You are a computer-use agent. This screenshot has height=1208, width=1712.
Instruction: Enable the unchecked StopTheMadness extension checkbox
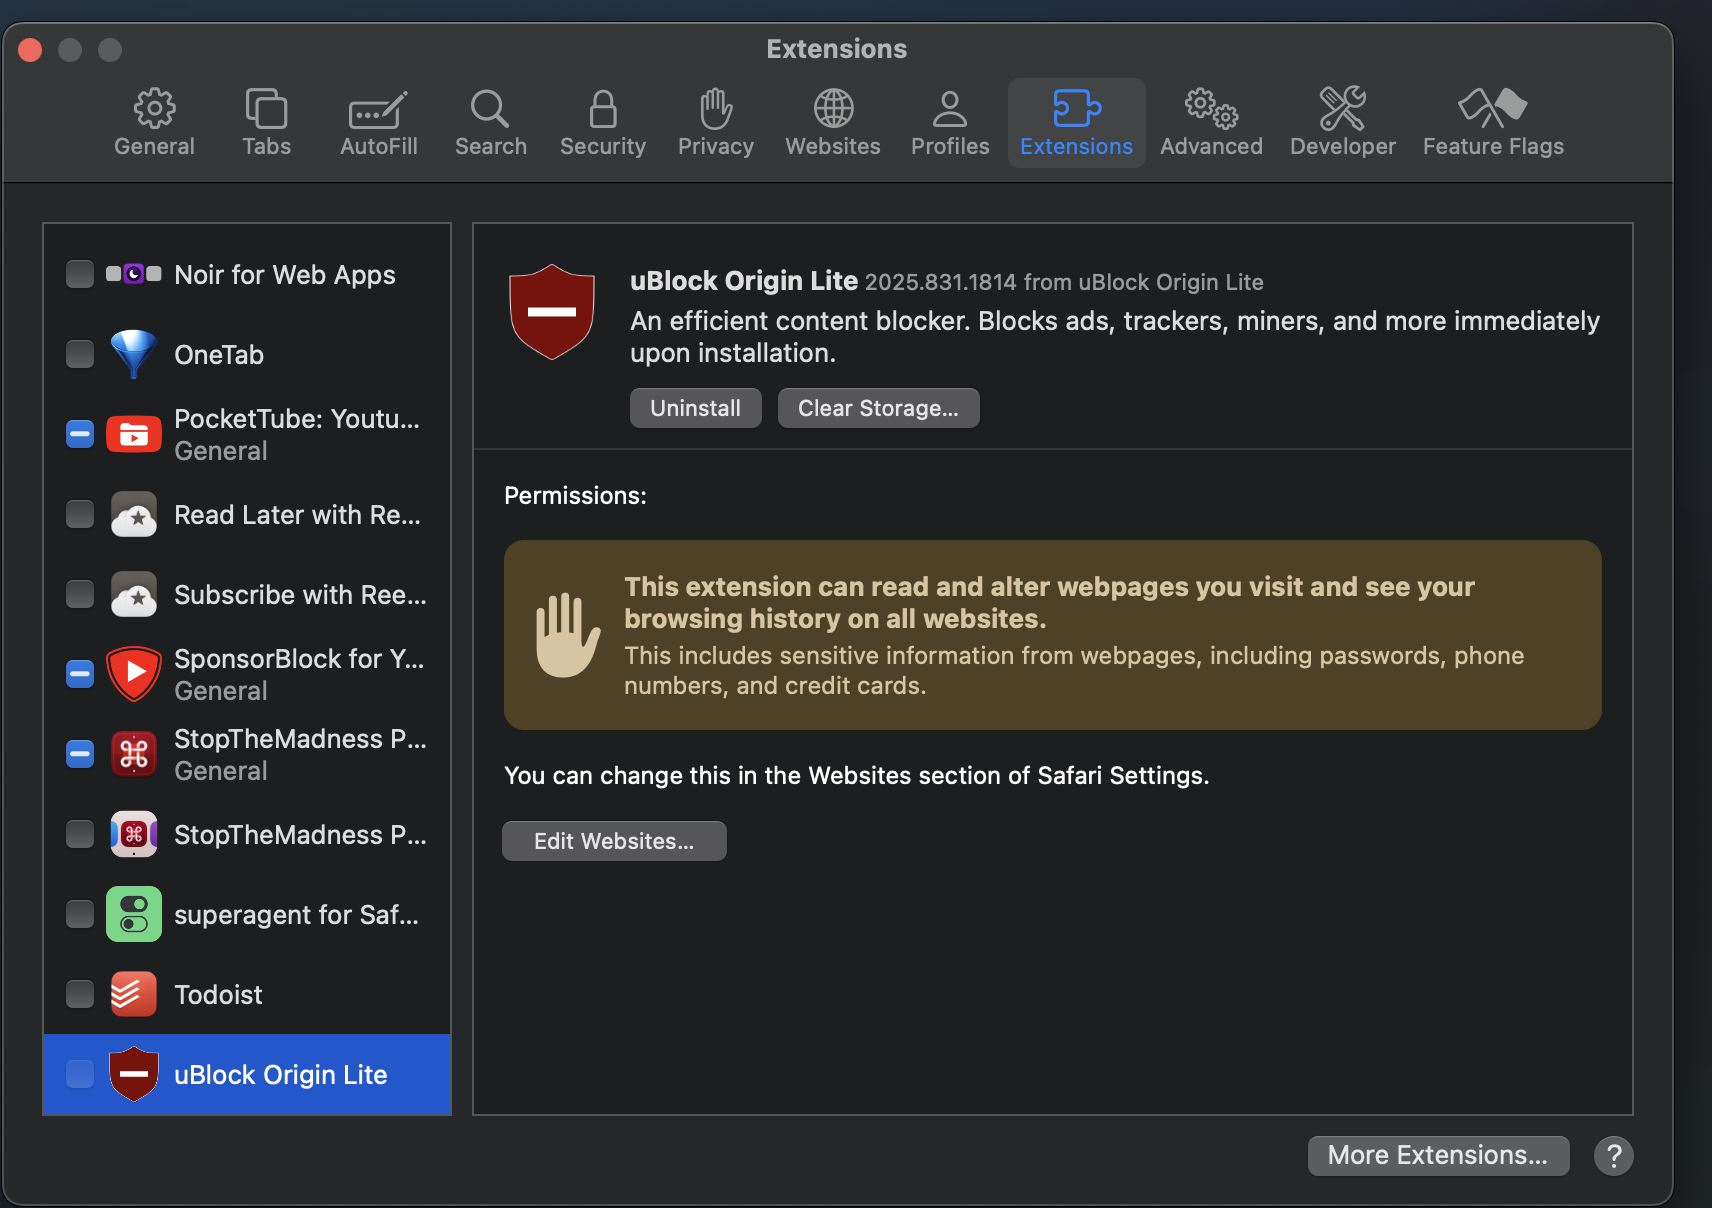pyautogui.click(x=80, y=834)
